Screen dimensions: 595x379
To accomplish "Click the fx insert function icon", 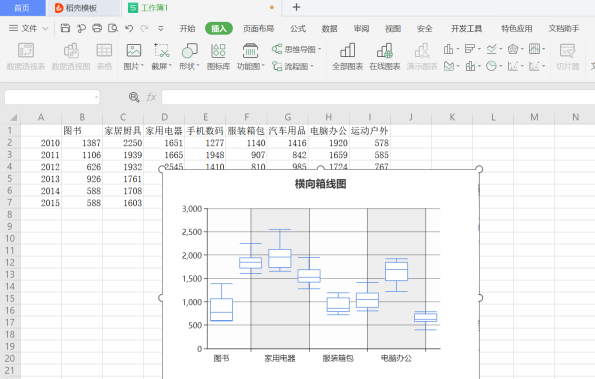I will [151, 97].
